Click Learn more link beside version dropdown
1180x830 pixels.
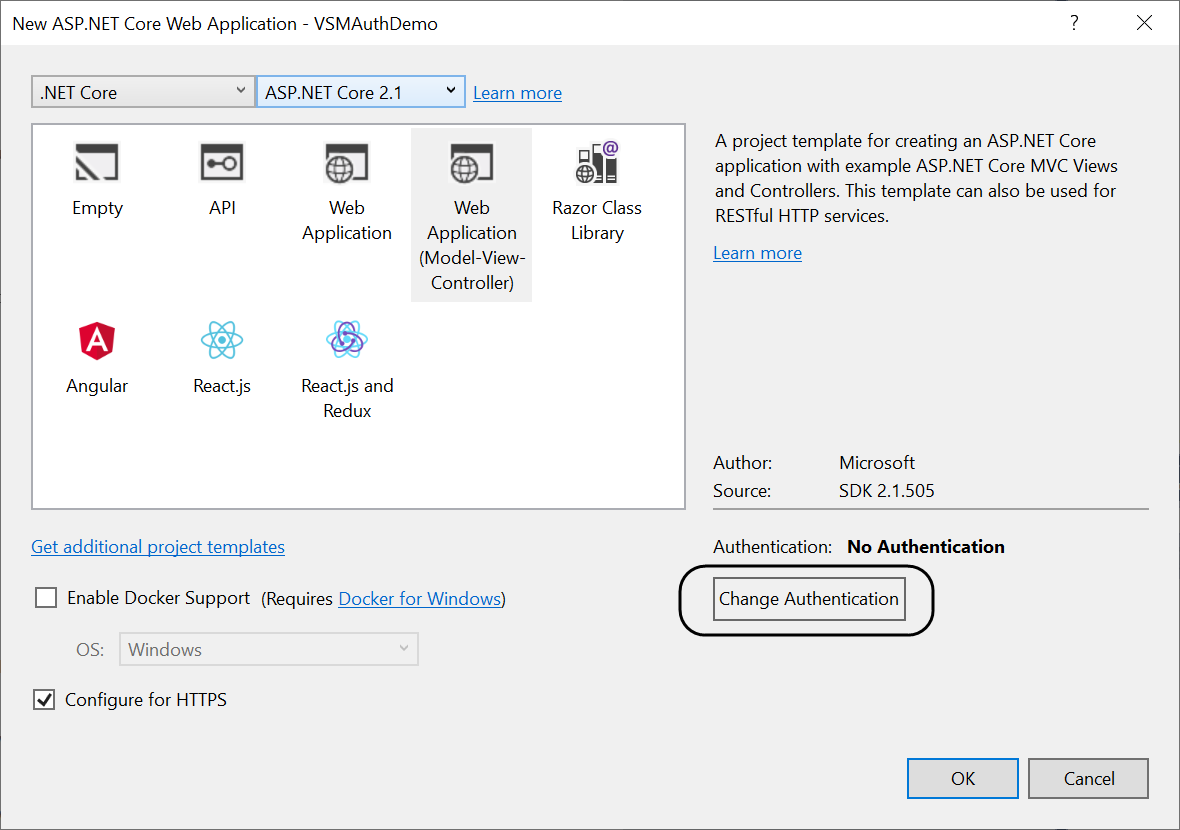pos(517,93)
